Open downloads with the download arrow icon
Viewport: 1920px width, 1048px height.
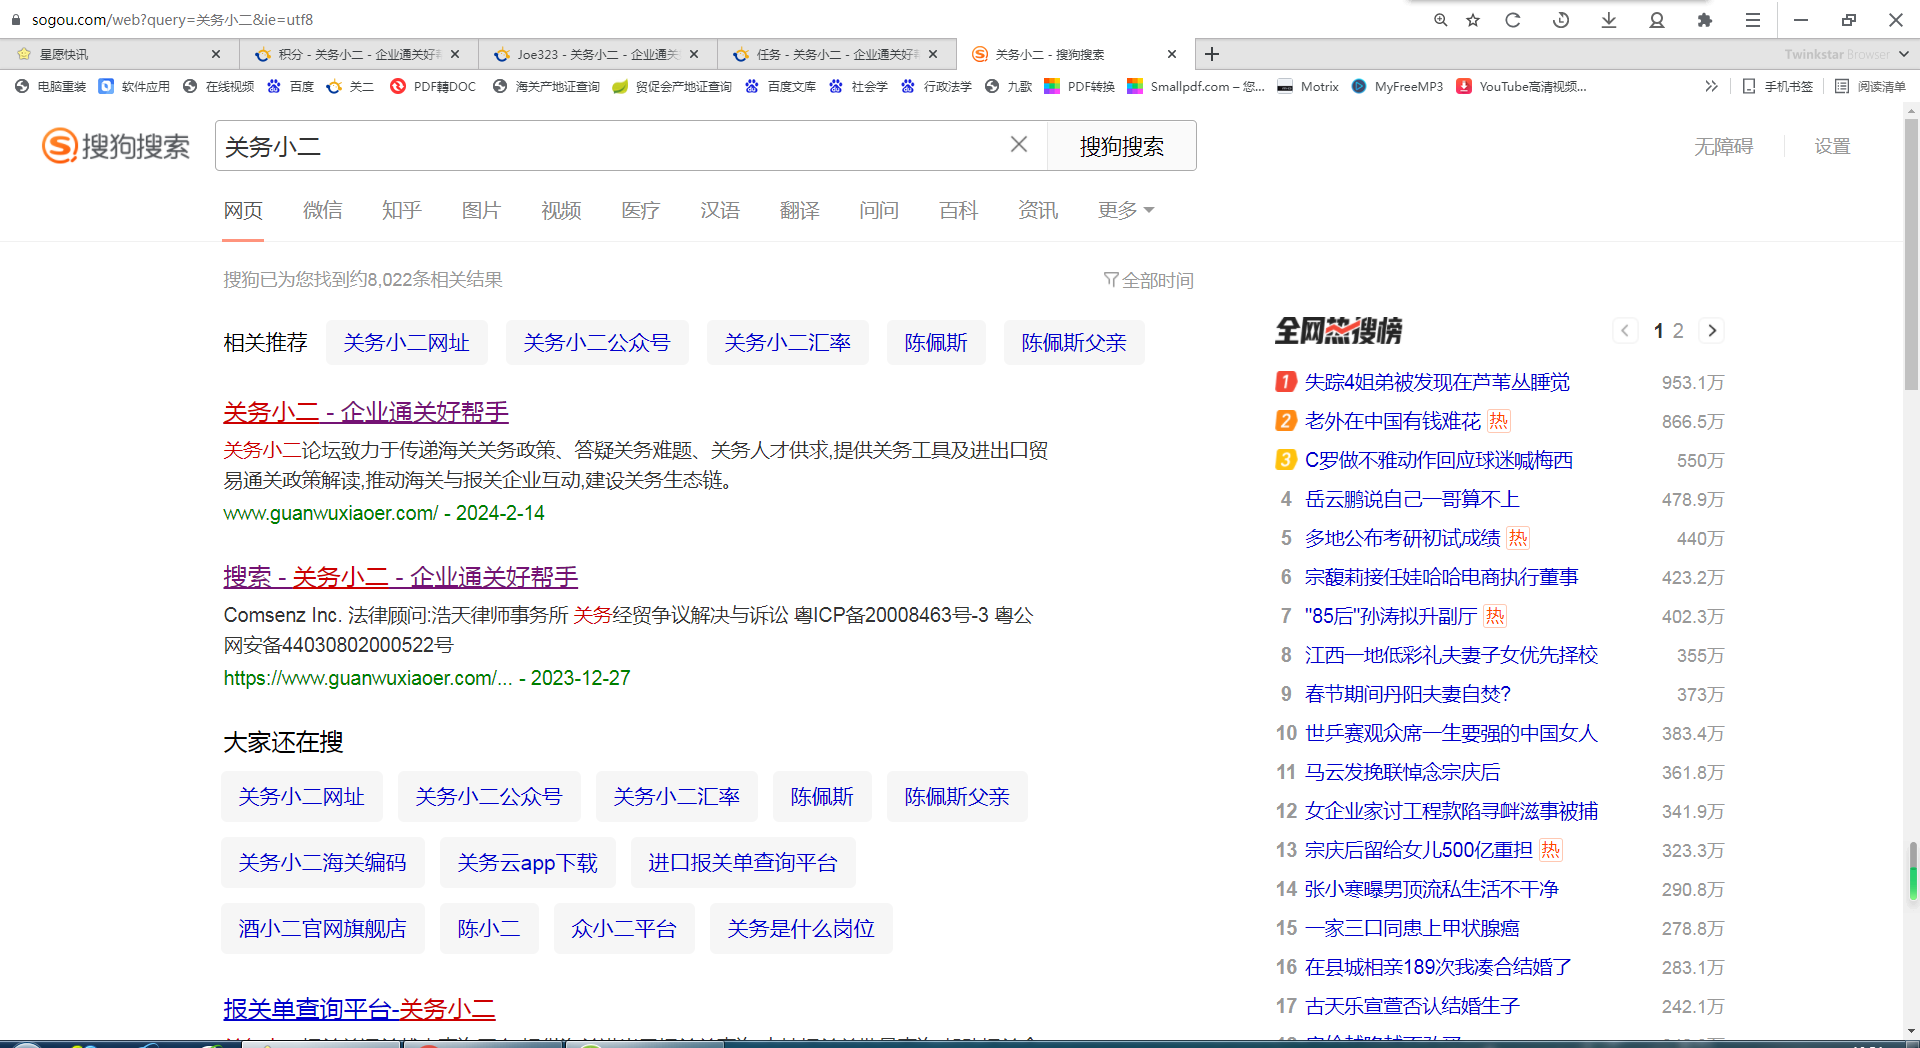click(x=1609, y=20)
